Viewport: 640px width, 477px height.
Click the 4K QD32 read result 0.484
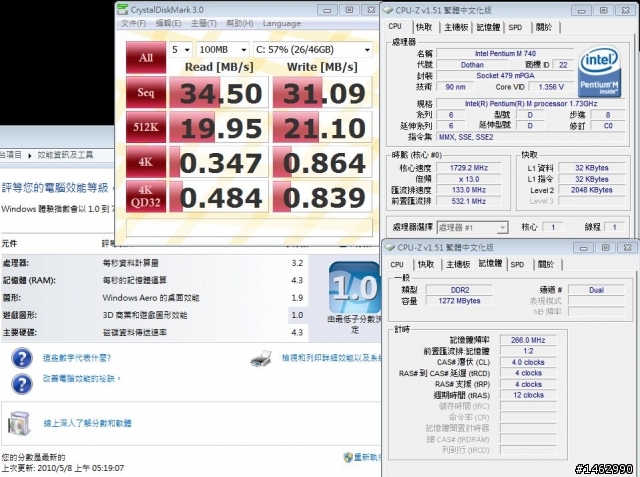pyautogui.click(x=219, y=197)
